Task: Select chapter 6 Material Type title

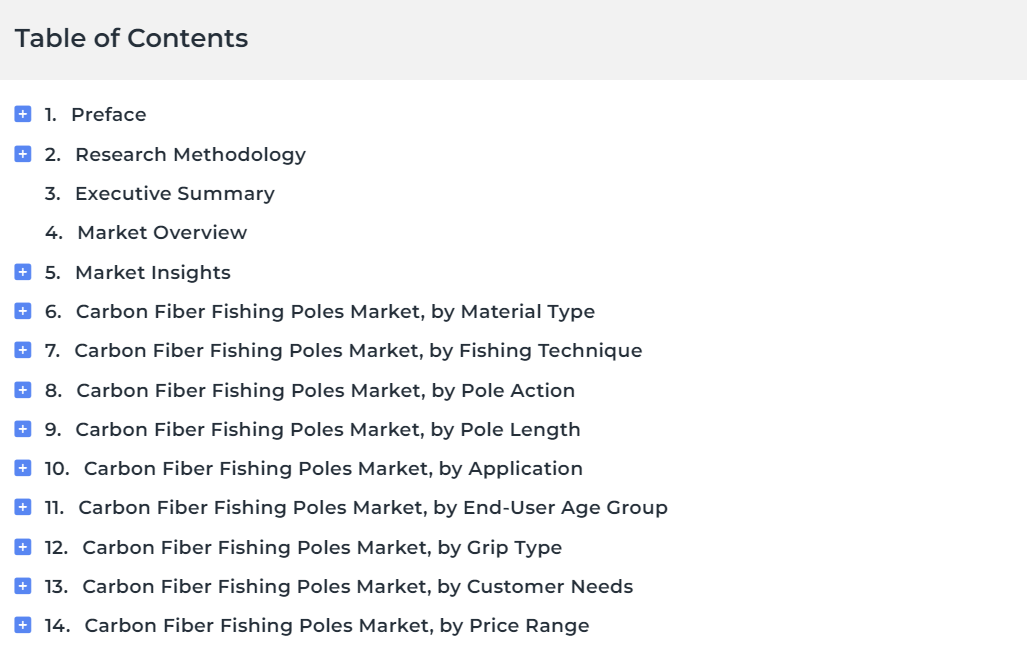Action: pyautogui.click(x=335, y=312)
